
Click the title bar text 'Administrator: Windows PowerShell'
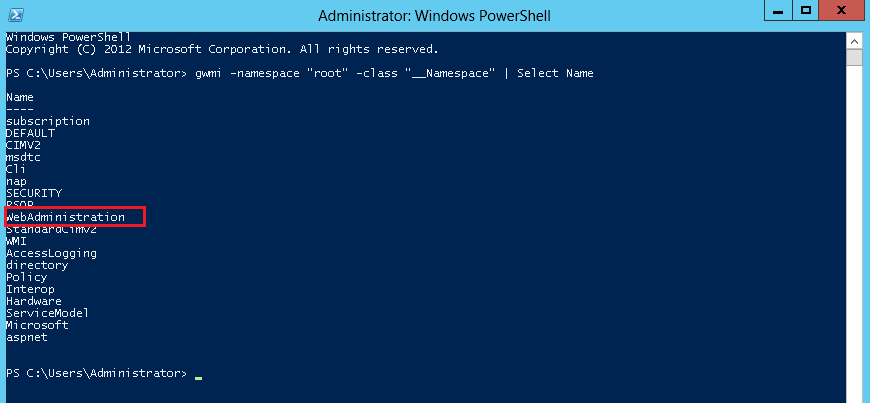click(433, 16)
